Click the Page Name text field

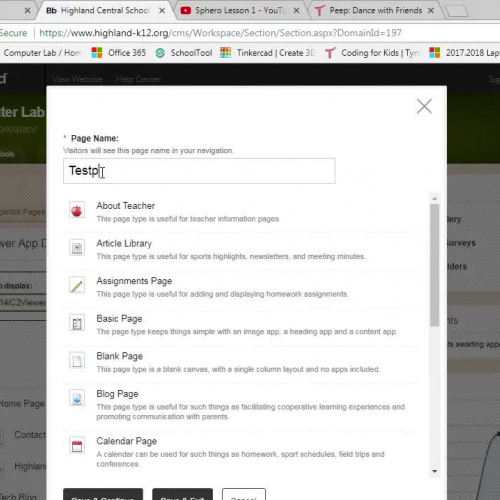199,171
